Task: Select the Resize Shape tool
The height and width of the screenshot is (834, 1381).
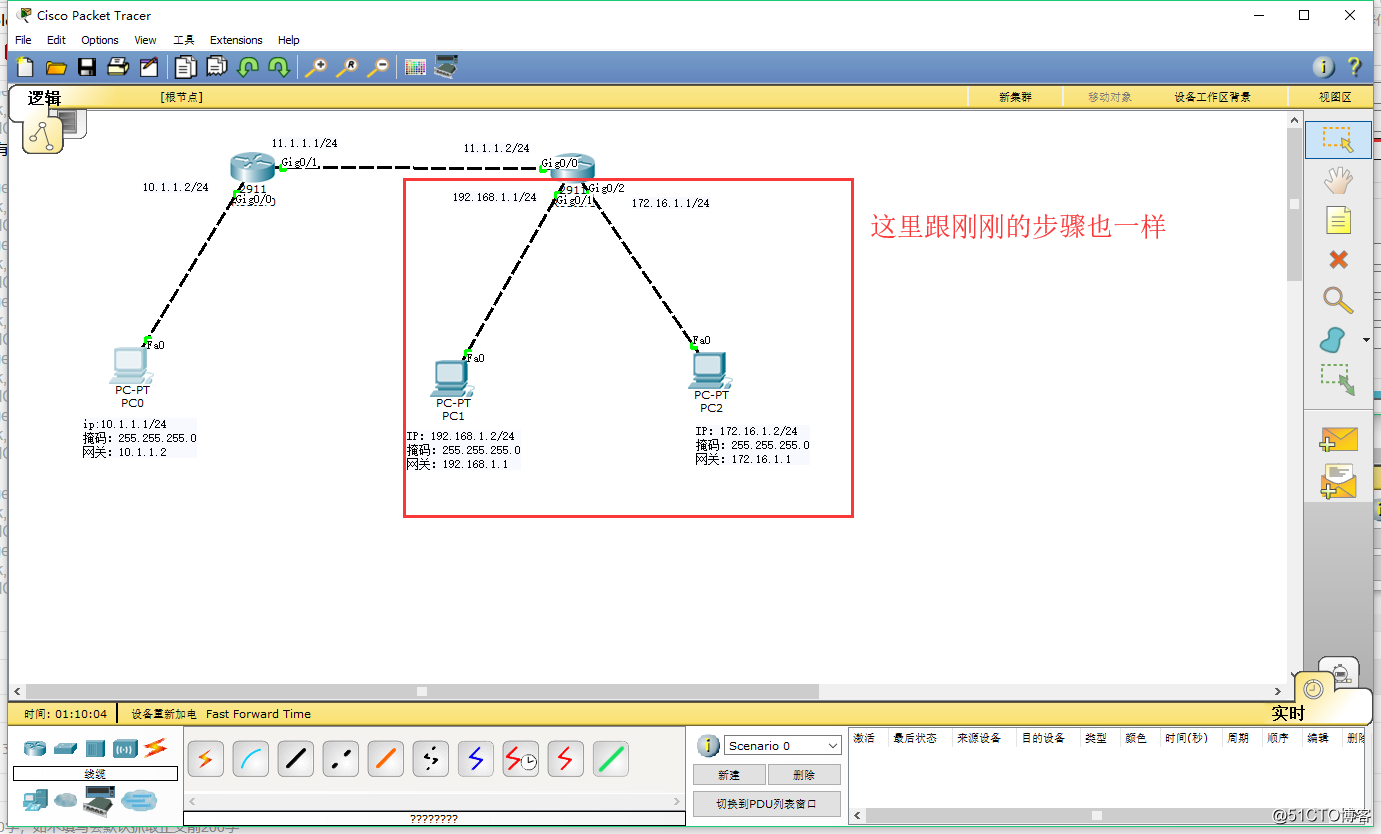Action: point(1338,380)
